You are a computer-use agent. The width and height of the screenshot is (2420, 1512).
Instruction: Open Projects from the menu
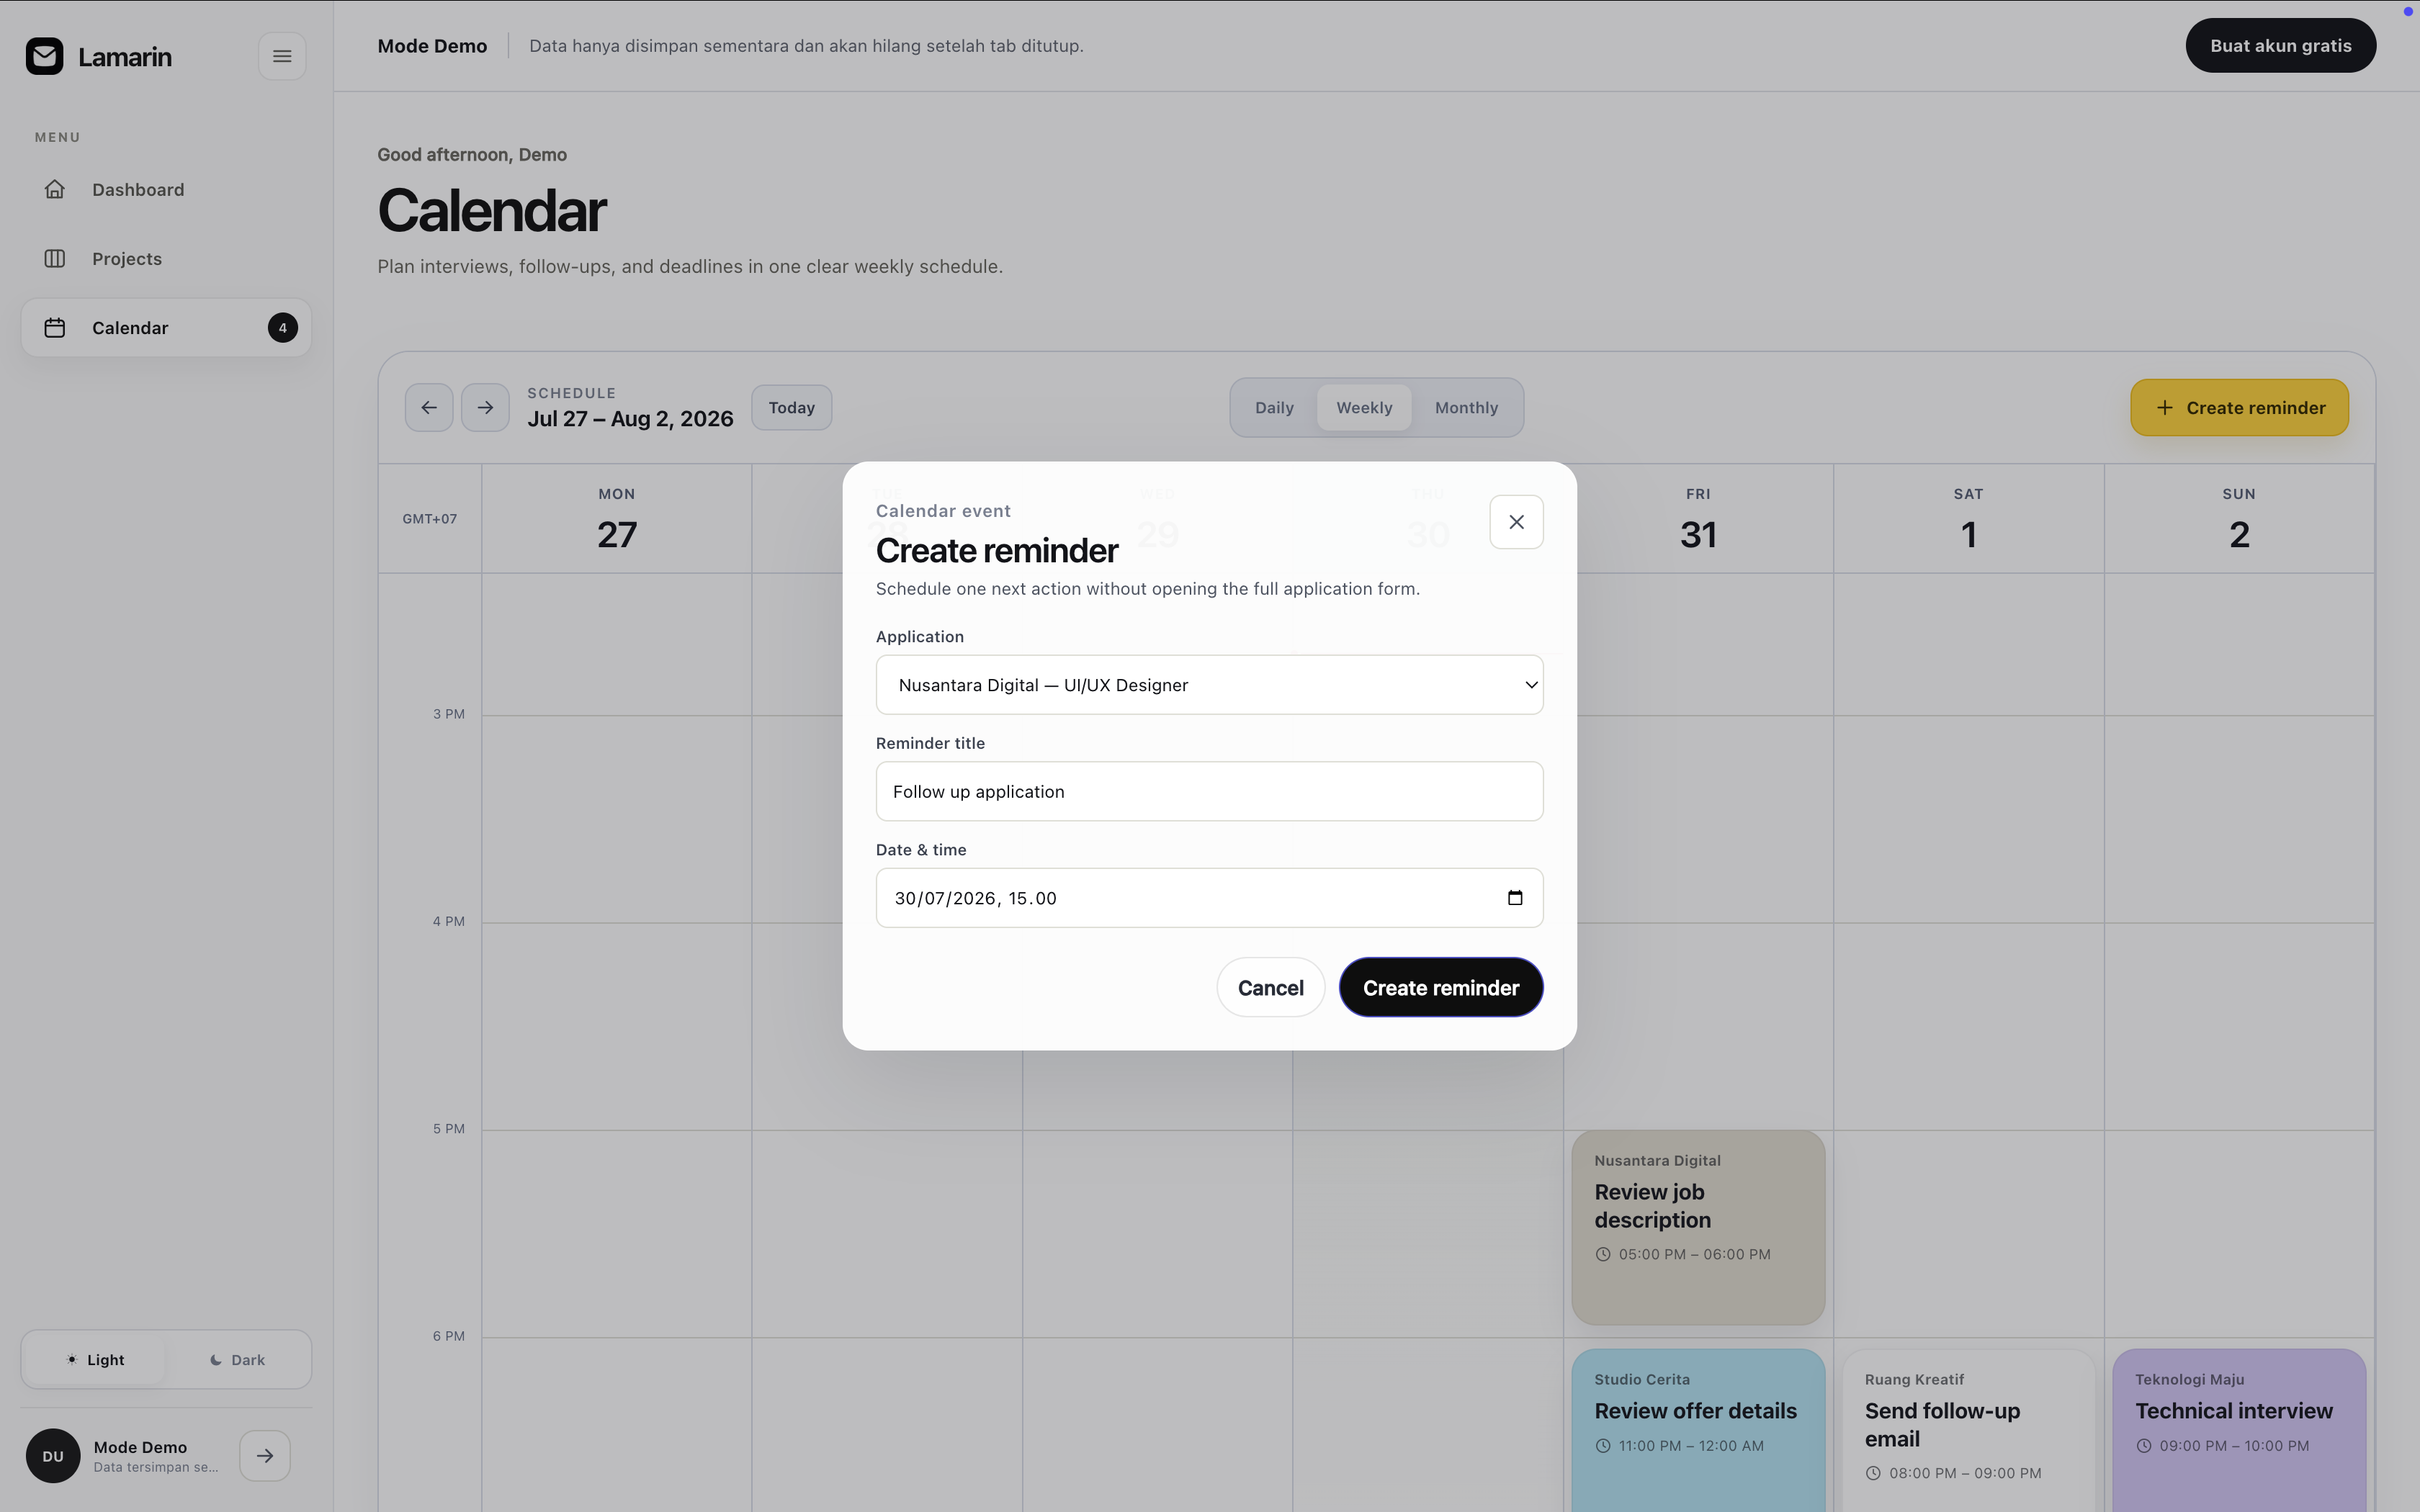(x=166, y=258)
